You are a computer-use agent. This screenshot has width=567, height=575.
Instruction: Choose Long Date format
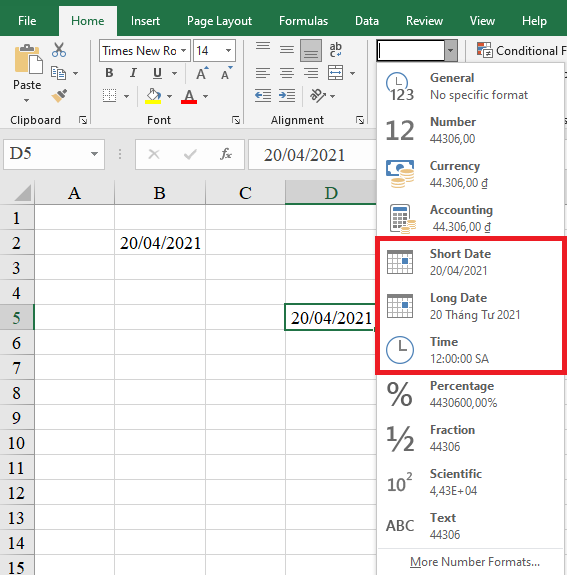click(x=471, y=306)
